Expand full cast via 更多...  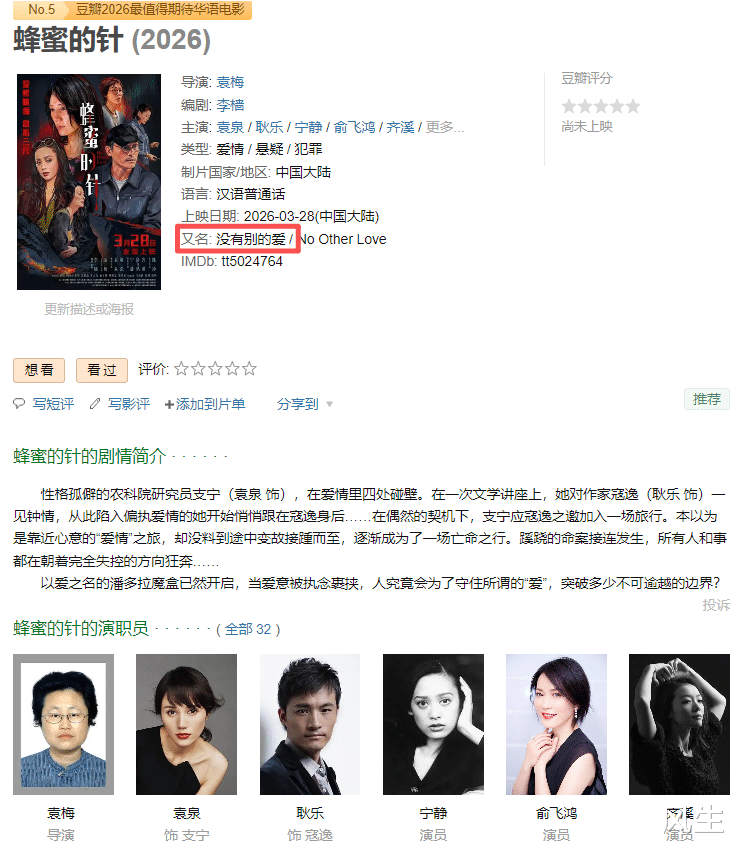point(444,127)
